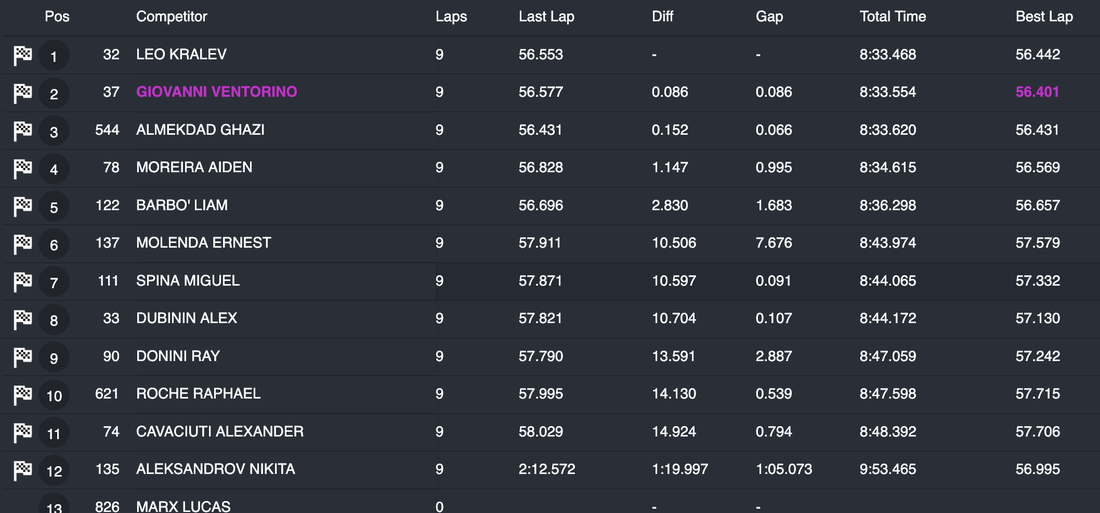Open competitor LEO KRALEV
The image size is (1100, 513).
181,54
